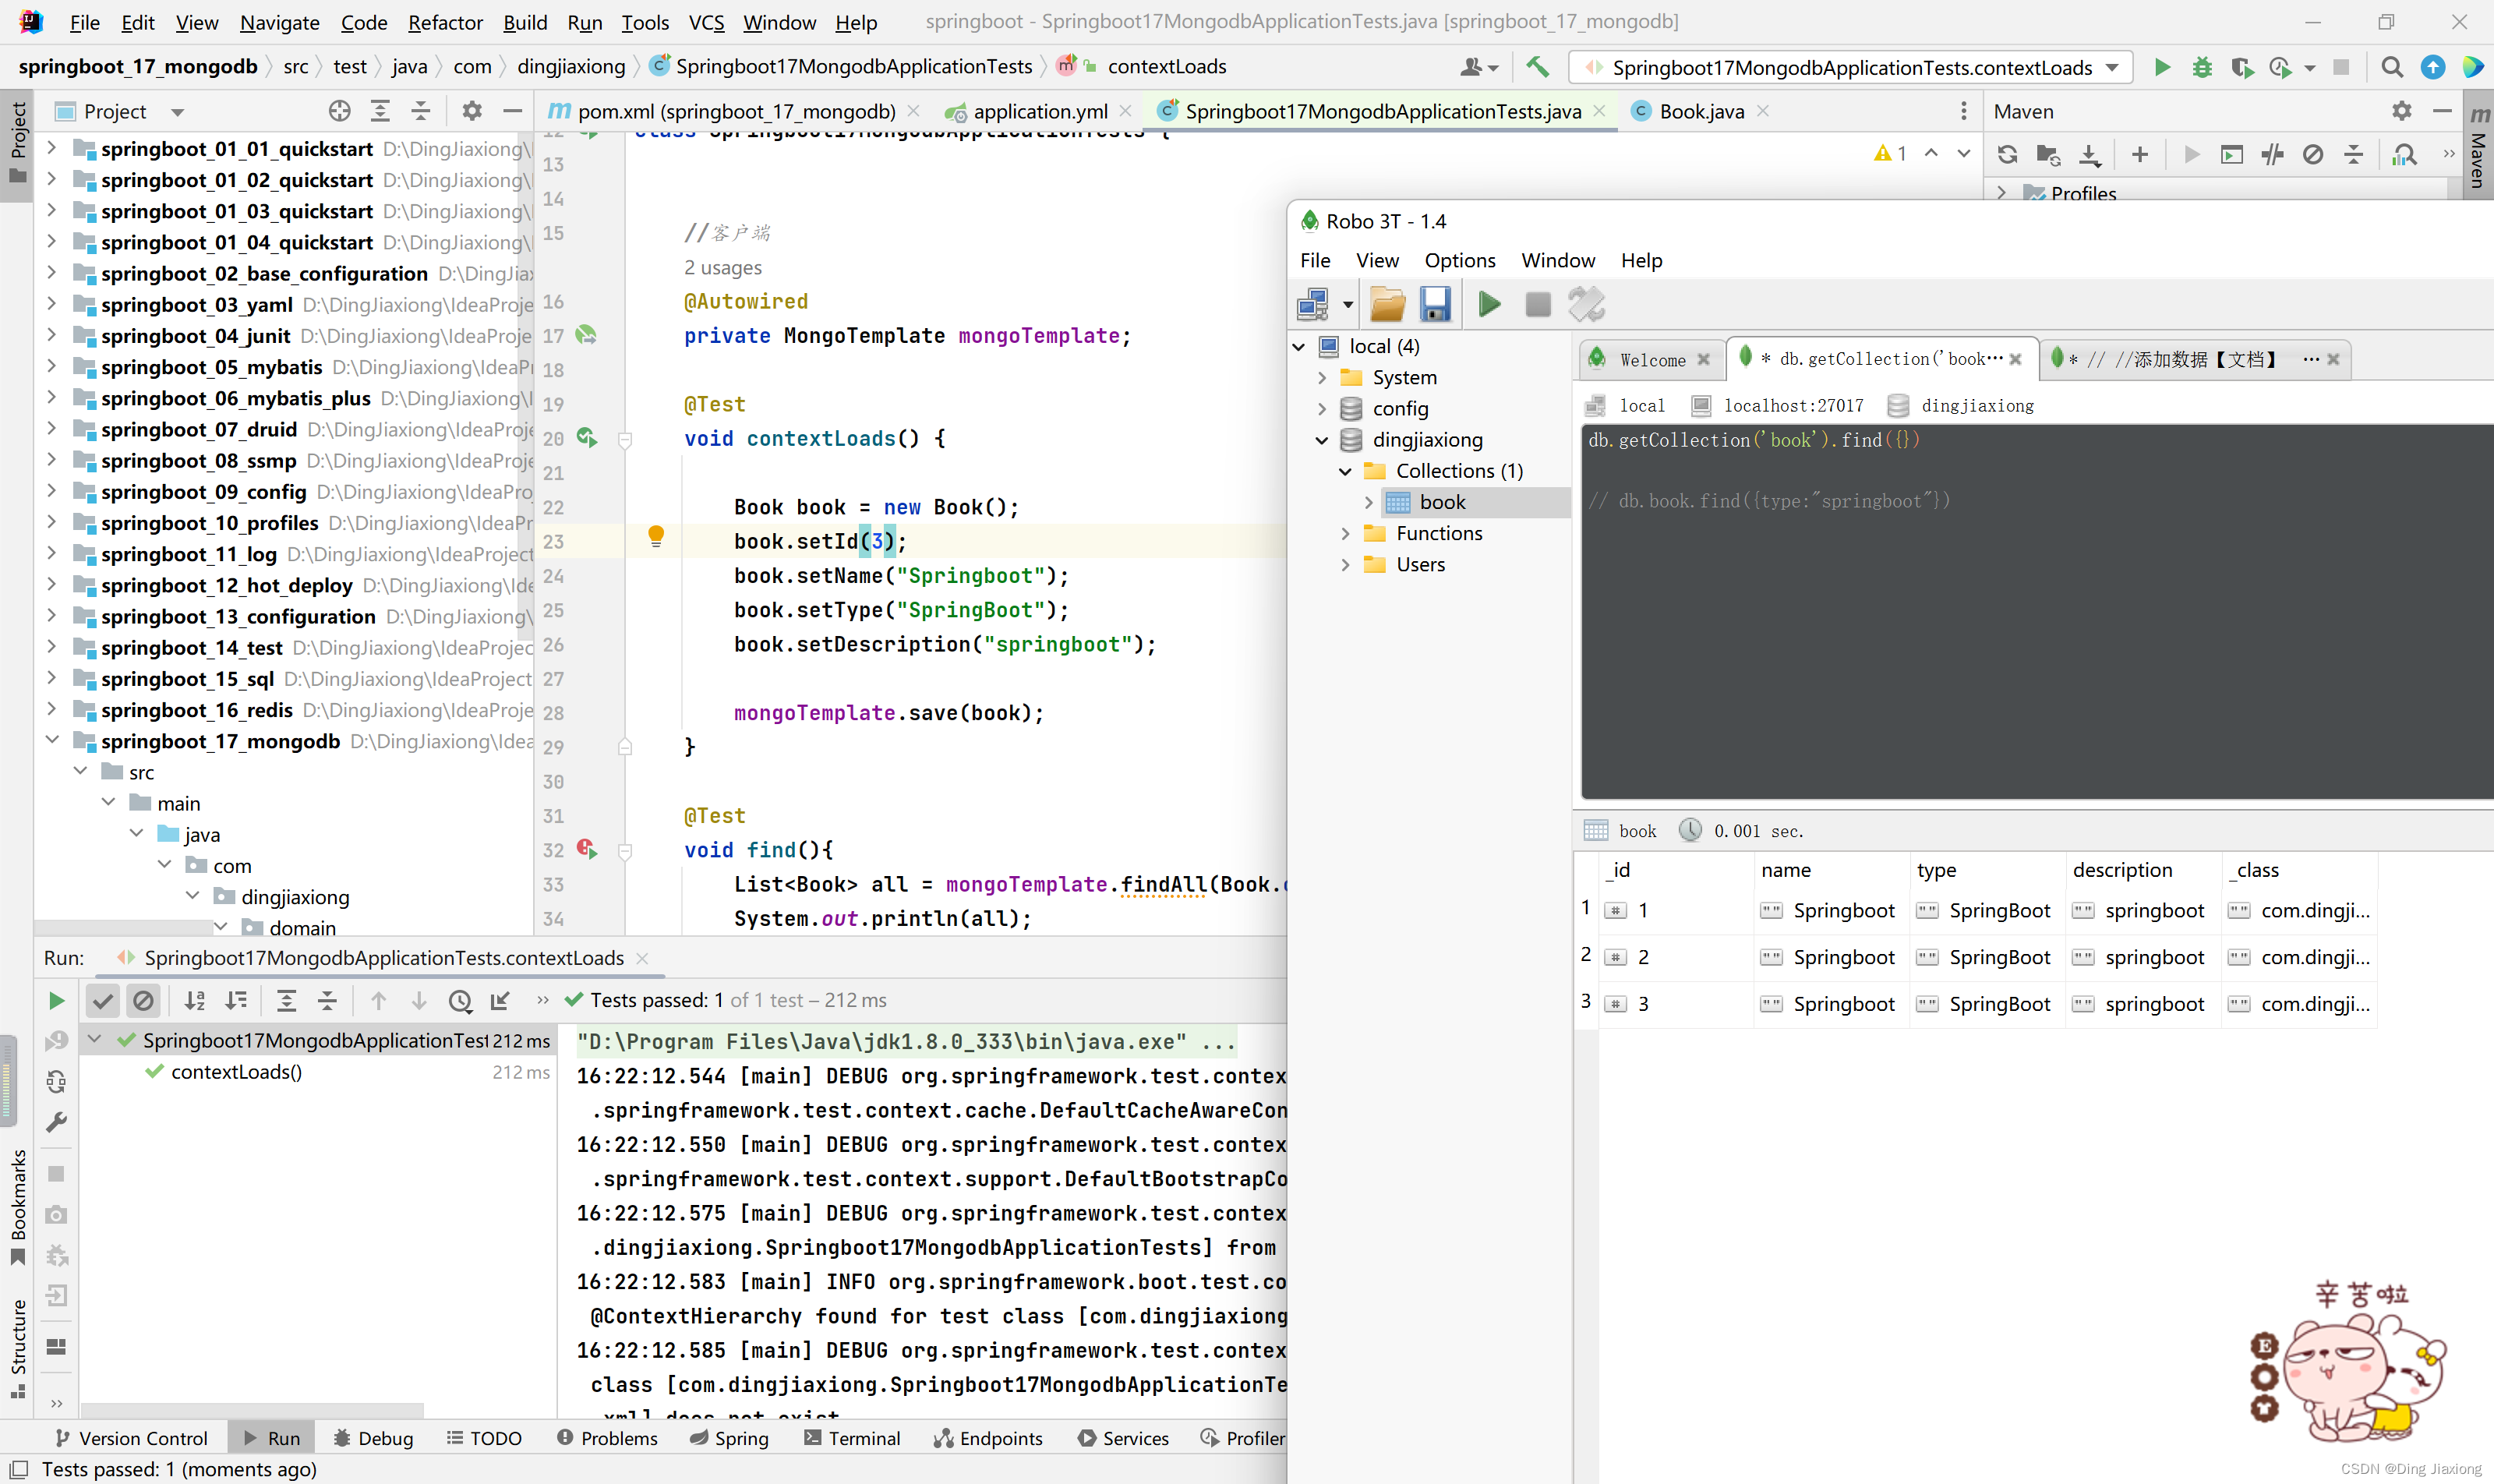Switch to Book.java editor tab

pyautogui.click(x=1701, y=111)
